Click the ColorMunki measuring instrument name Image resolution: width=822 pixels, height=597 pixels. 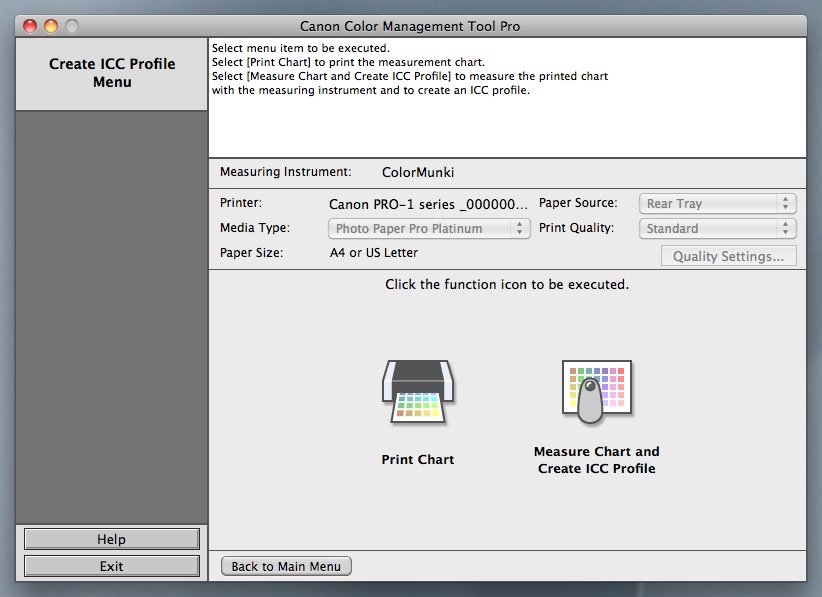click(x=418, y=172)
